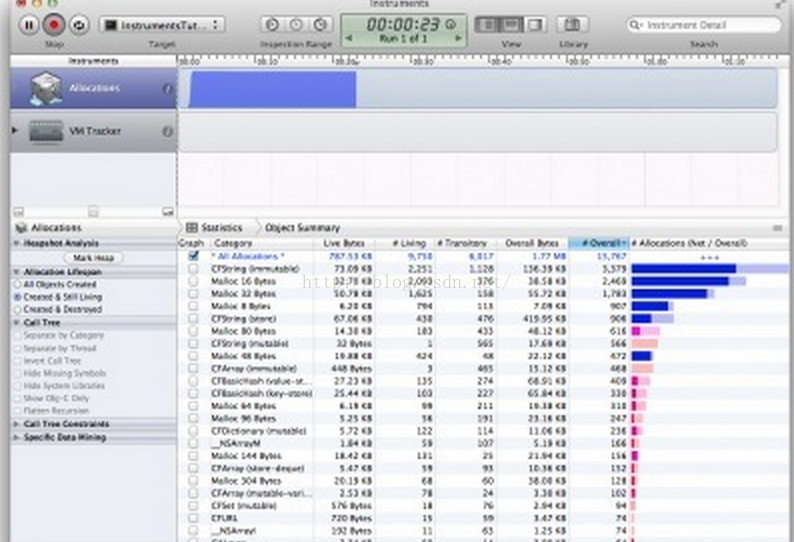The height and width of the screenshot is (542, 794).
Task: Collapse the Heapshot Analysis section
Action: pos(16,243)
